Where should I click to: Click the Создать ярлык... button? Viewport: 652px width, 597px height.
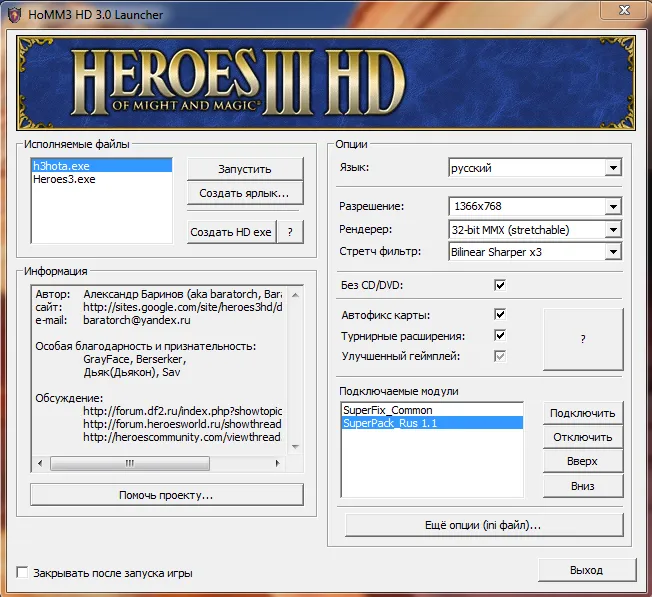(x=244, y=193)
